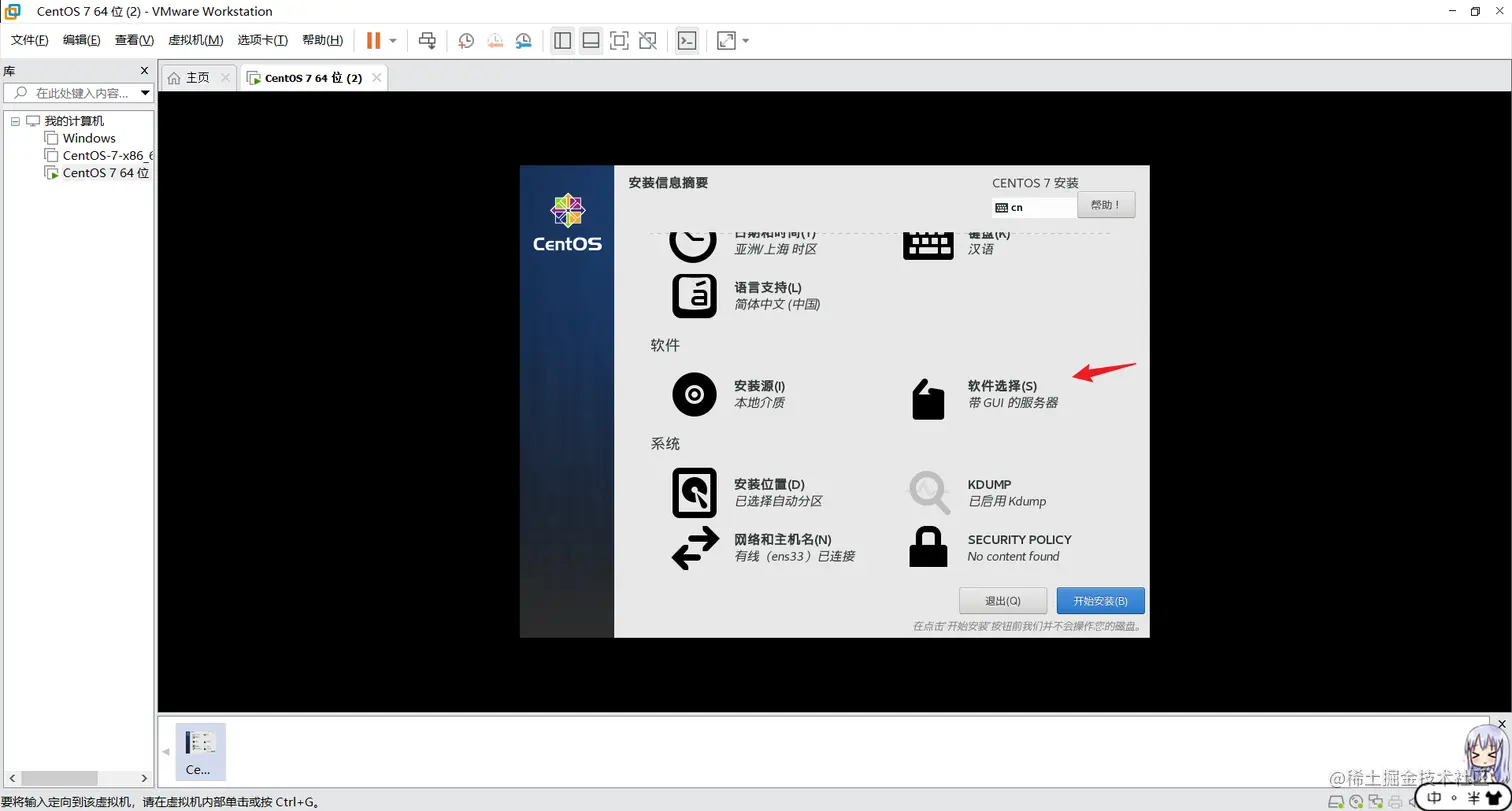Open the SECURITY POLICY padlock icon

(x=928, y=548)
